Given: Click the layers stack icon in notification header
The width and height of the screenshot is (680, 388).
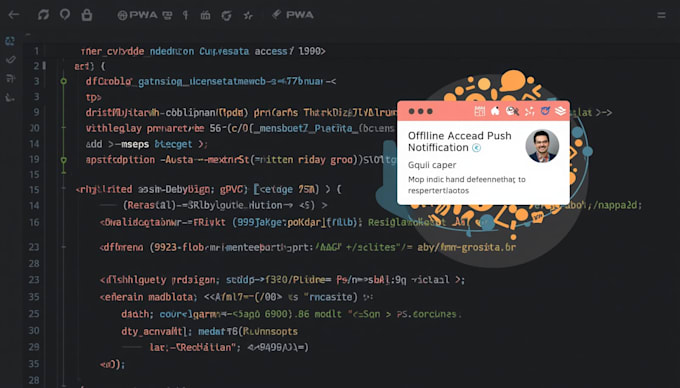Looking at the screenshot, I should pos(560,111).
